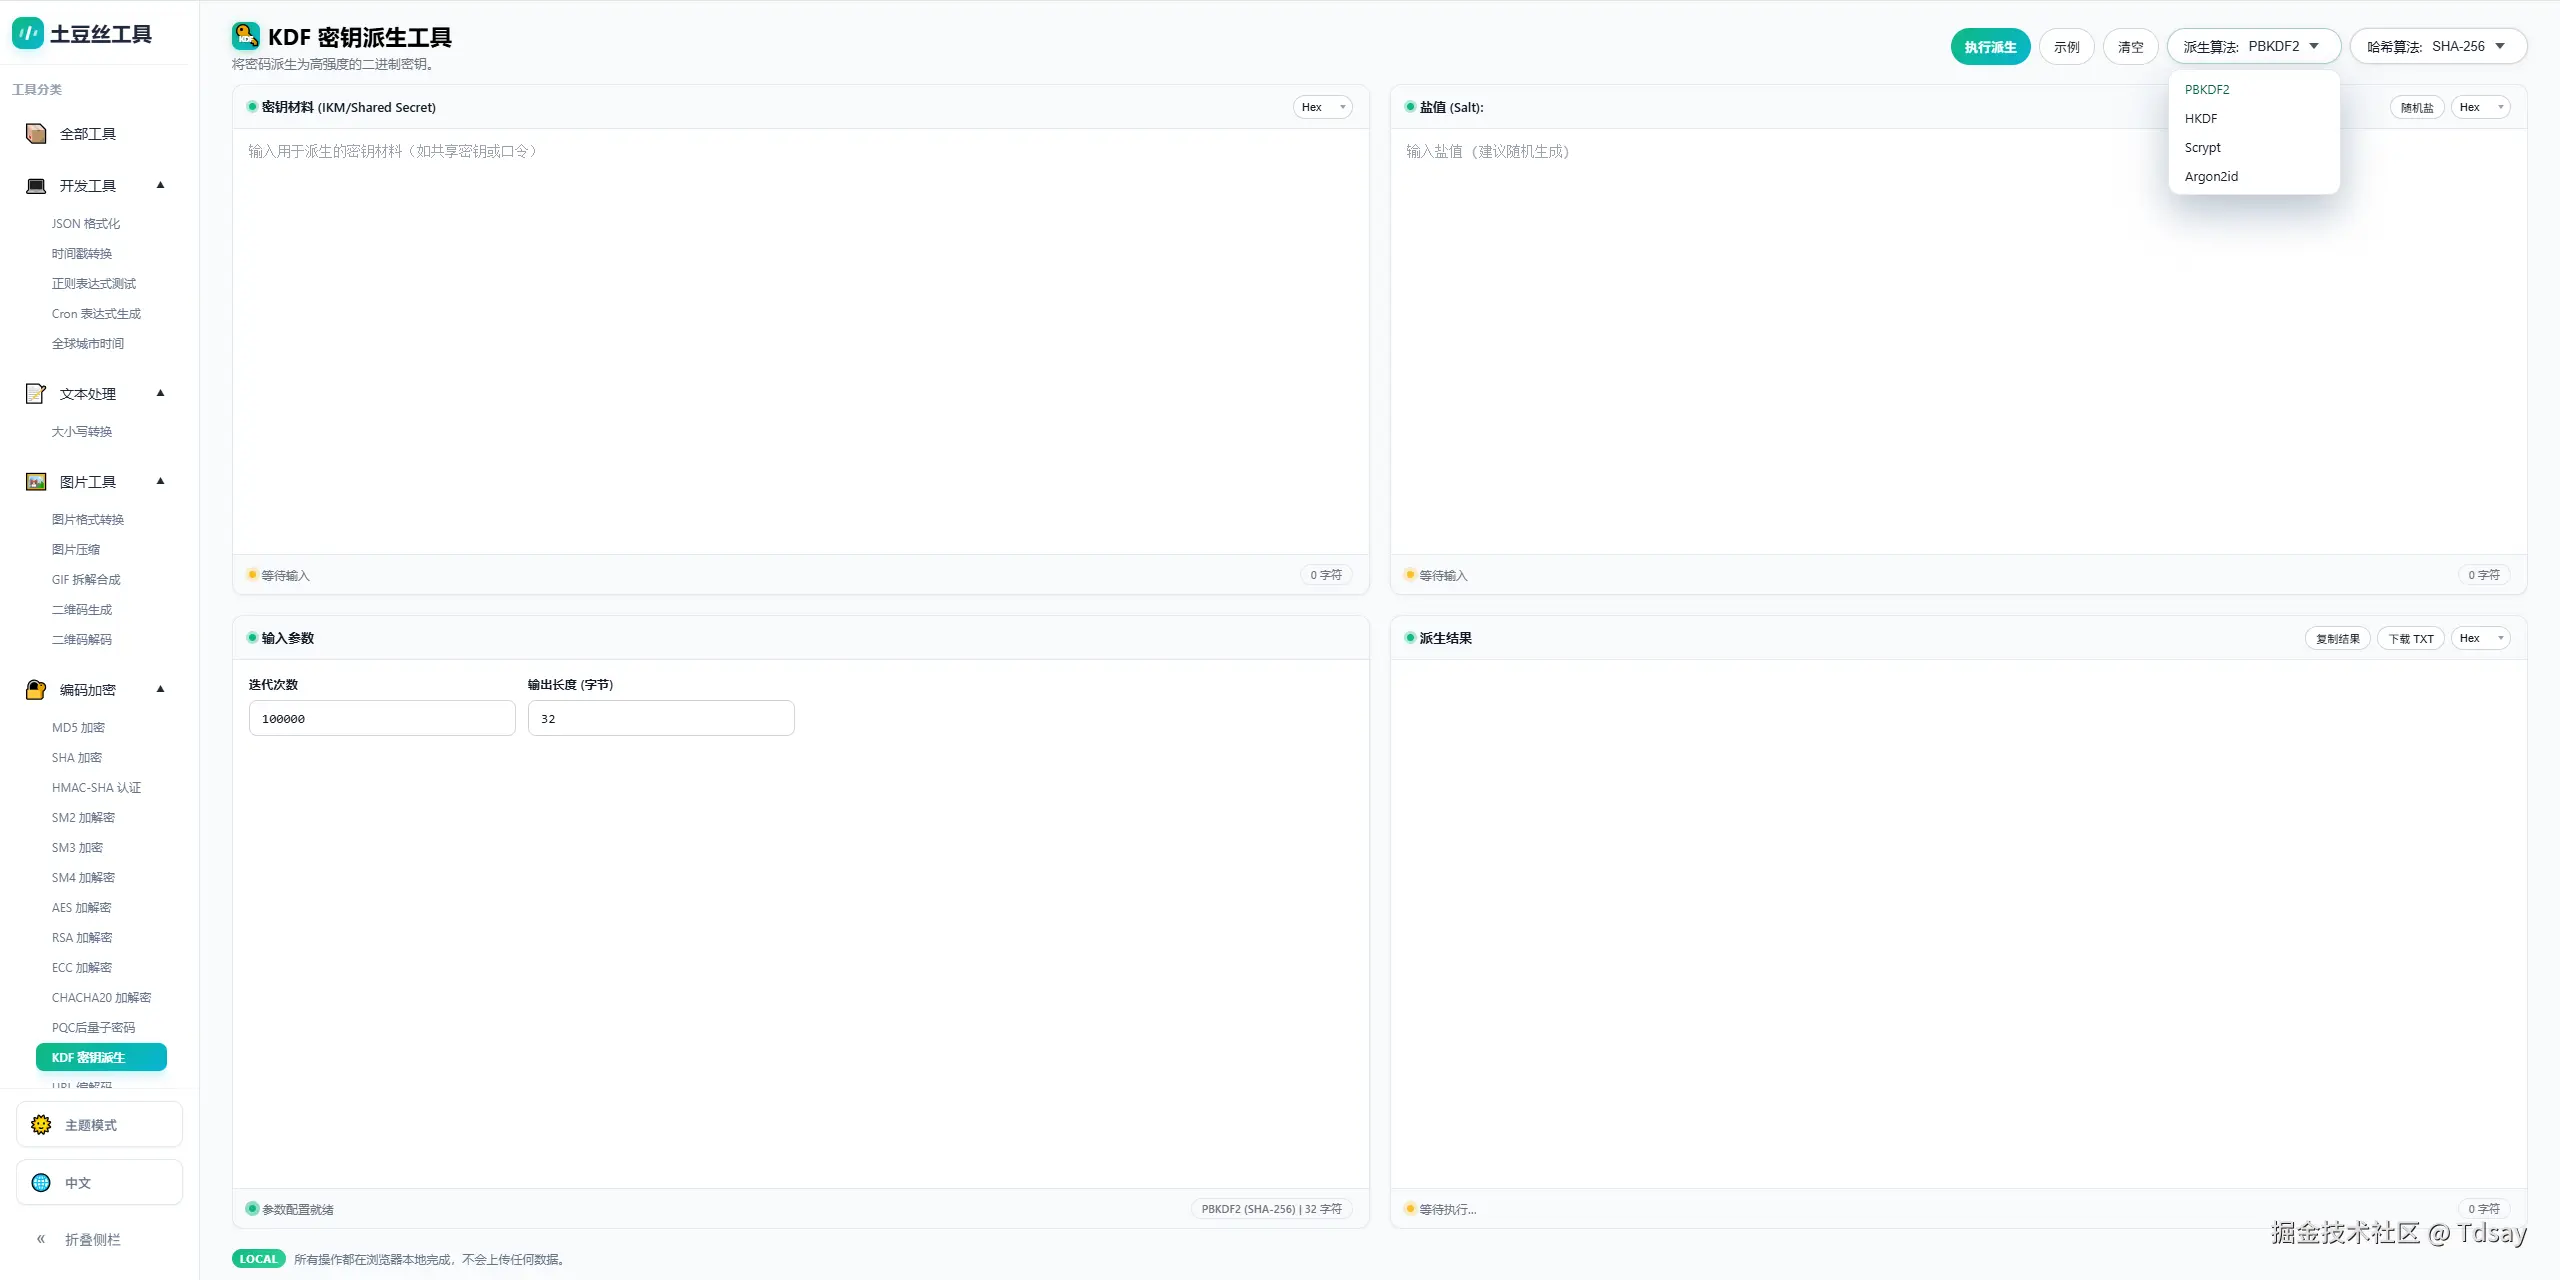Screen dimensions: 2560x1280
Task: Collapse sidebar with double-chevron icon
Action: point(41,1239)
